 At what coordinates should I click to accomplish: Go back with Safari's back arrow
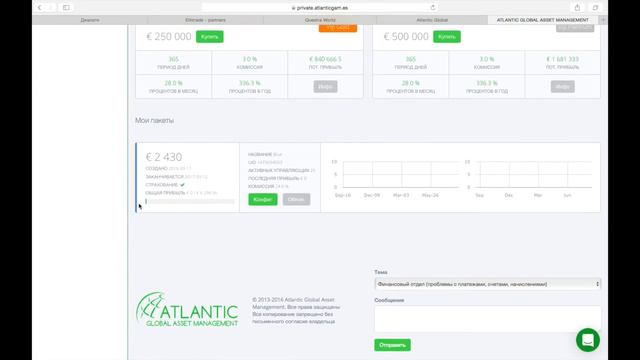(40, 7)
